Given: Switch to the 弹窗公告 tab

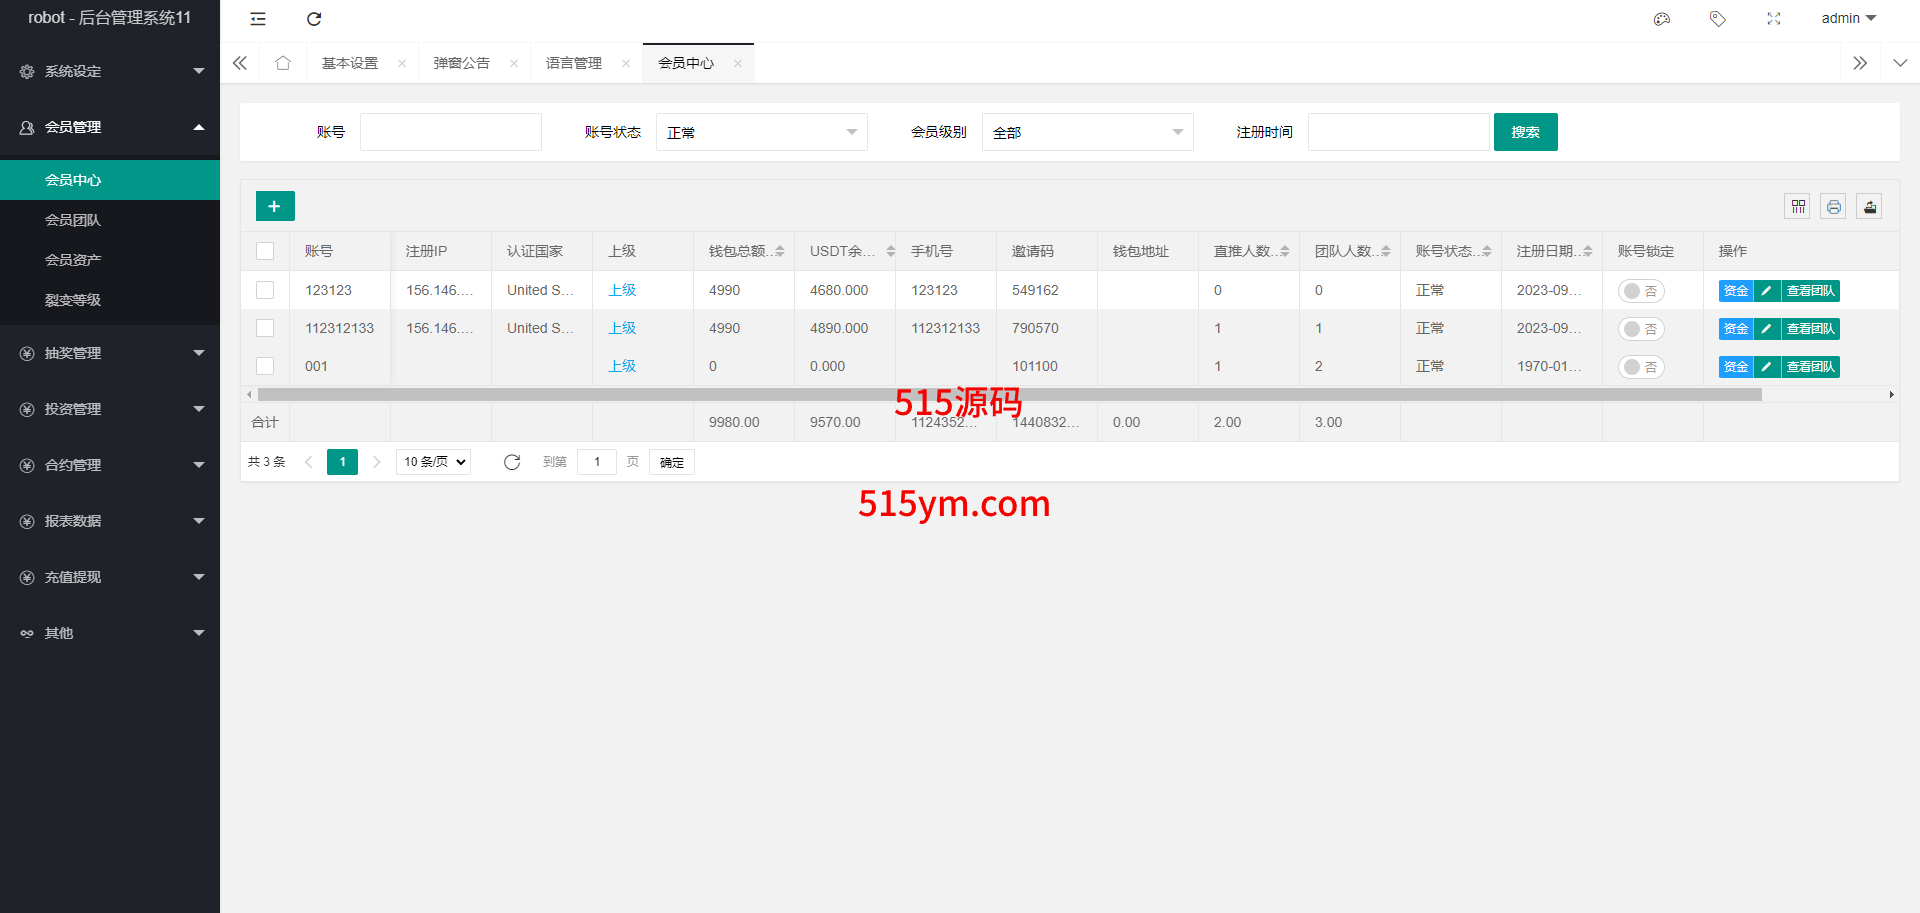Looking at the screenshot, I should (x=462, y=63).
